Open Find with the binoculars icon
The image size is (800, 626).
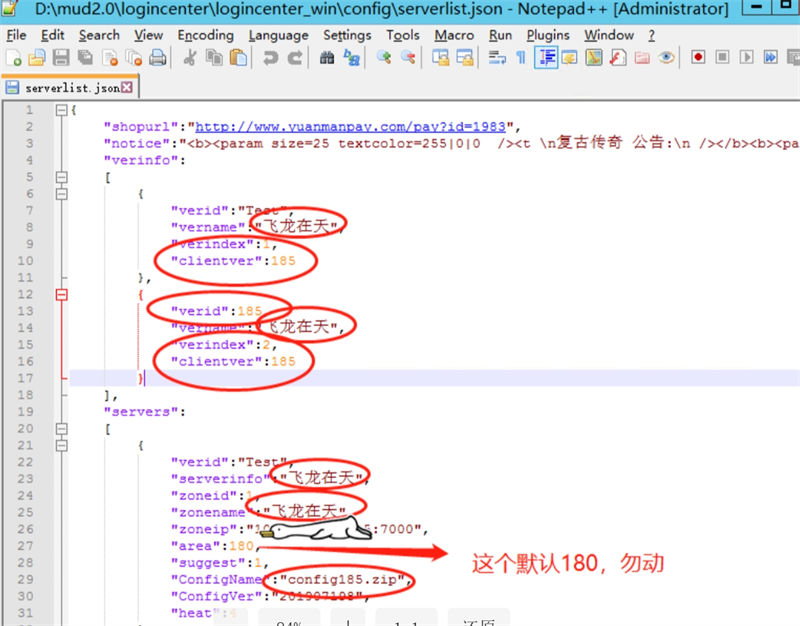point(326,58)
